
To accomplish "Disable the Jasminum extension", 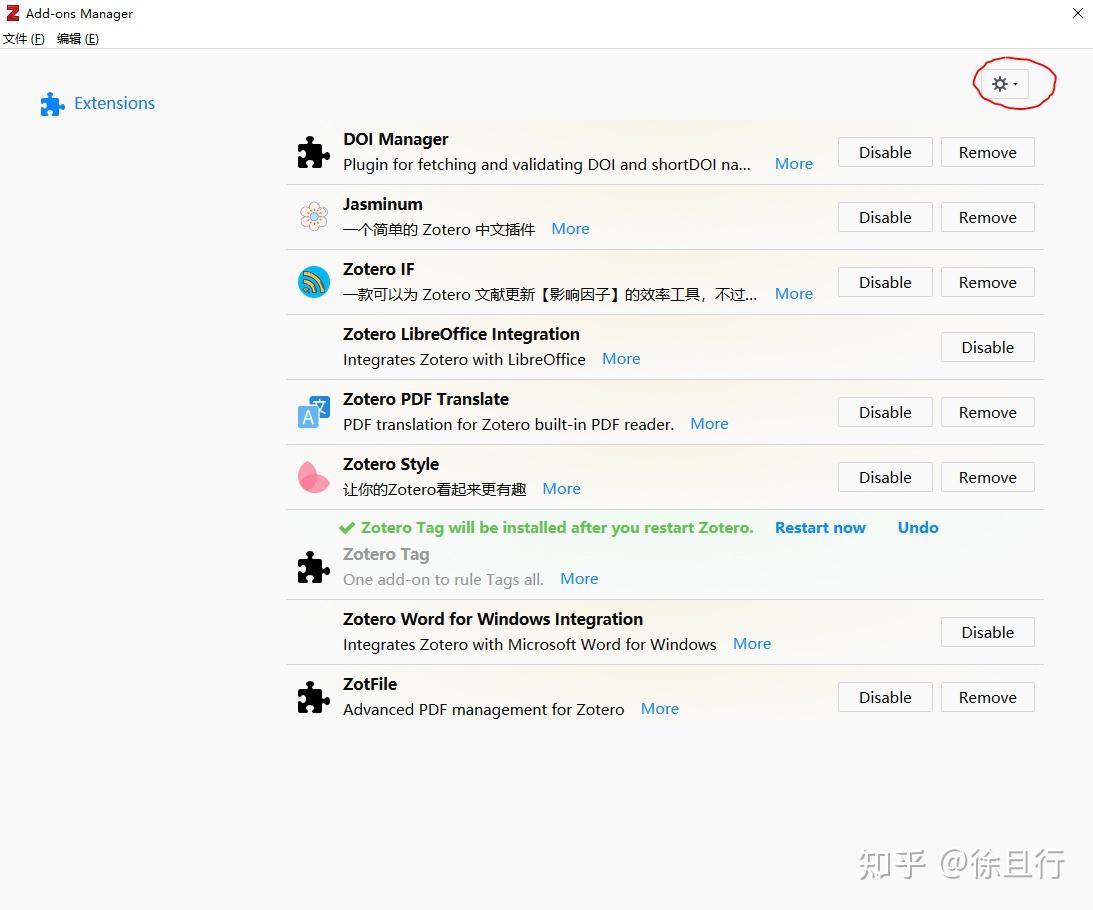I will [x=885, y=217].
